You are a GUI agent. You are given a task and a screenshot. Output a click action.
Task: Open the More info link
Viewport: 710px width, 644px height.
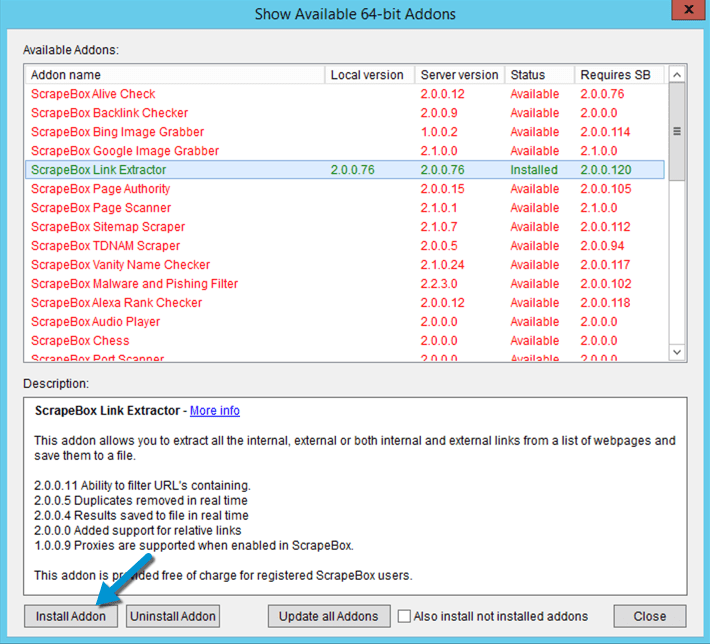pos(215,410)
